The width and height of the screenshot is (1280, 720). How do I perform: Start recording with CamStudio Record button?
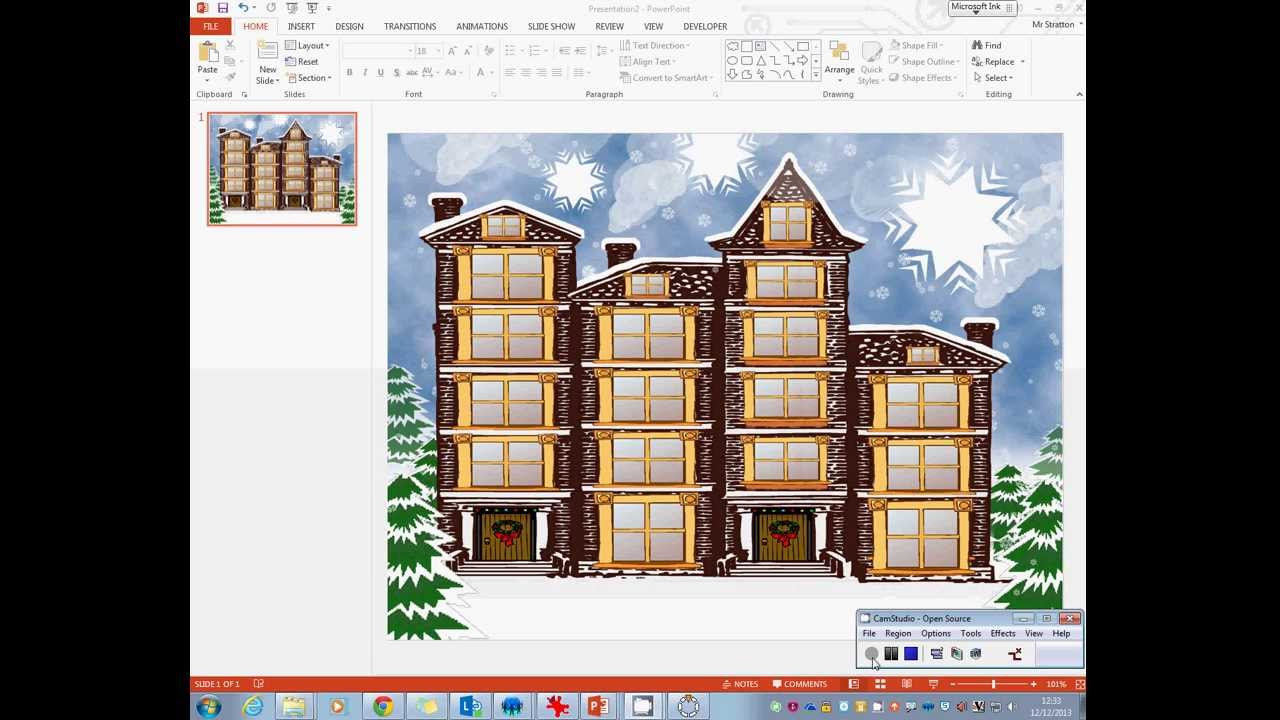pyautogui.click(x=872, y=654)
